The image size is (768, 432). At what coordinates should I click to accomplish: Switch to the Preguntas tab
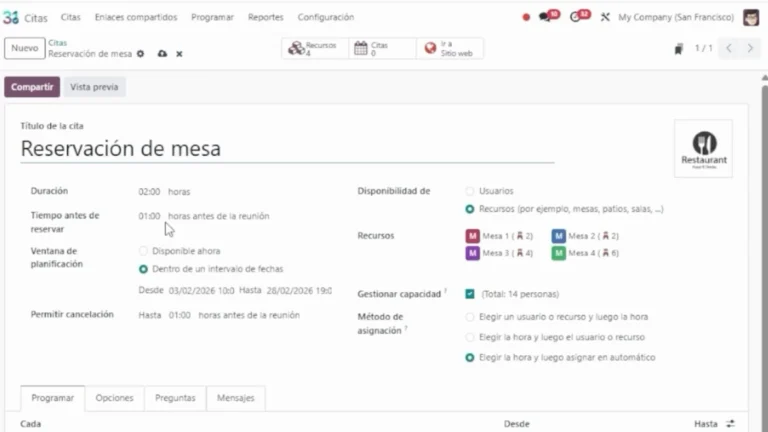pos(175,398)
